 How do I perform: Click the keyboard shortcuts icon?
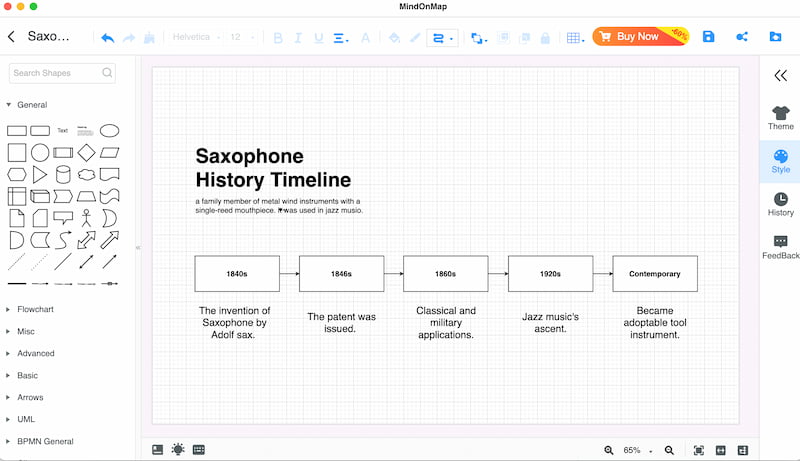(x=199, y=450)
